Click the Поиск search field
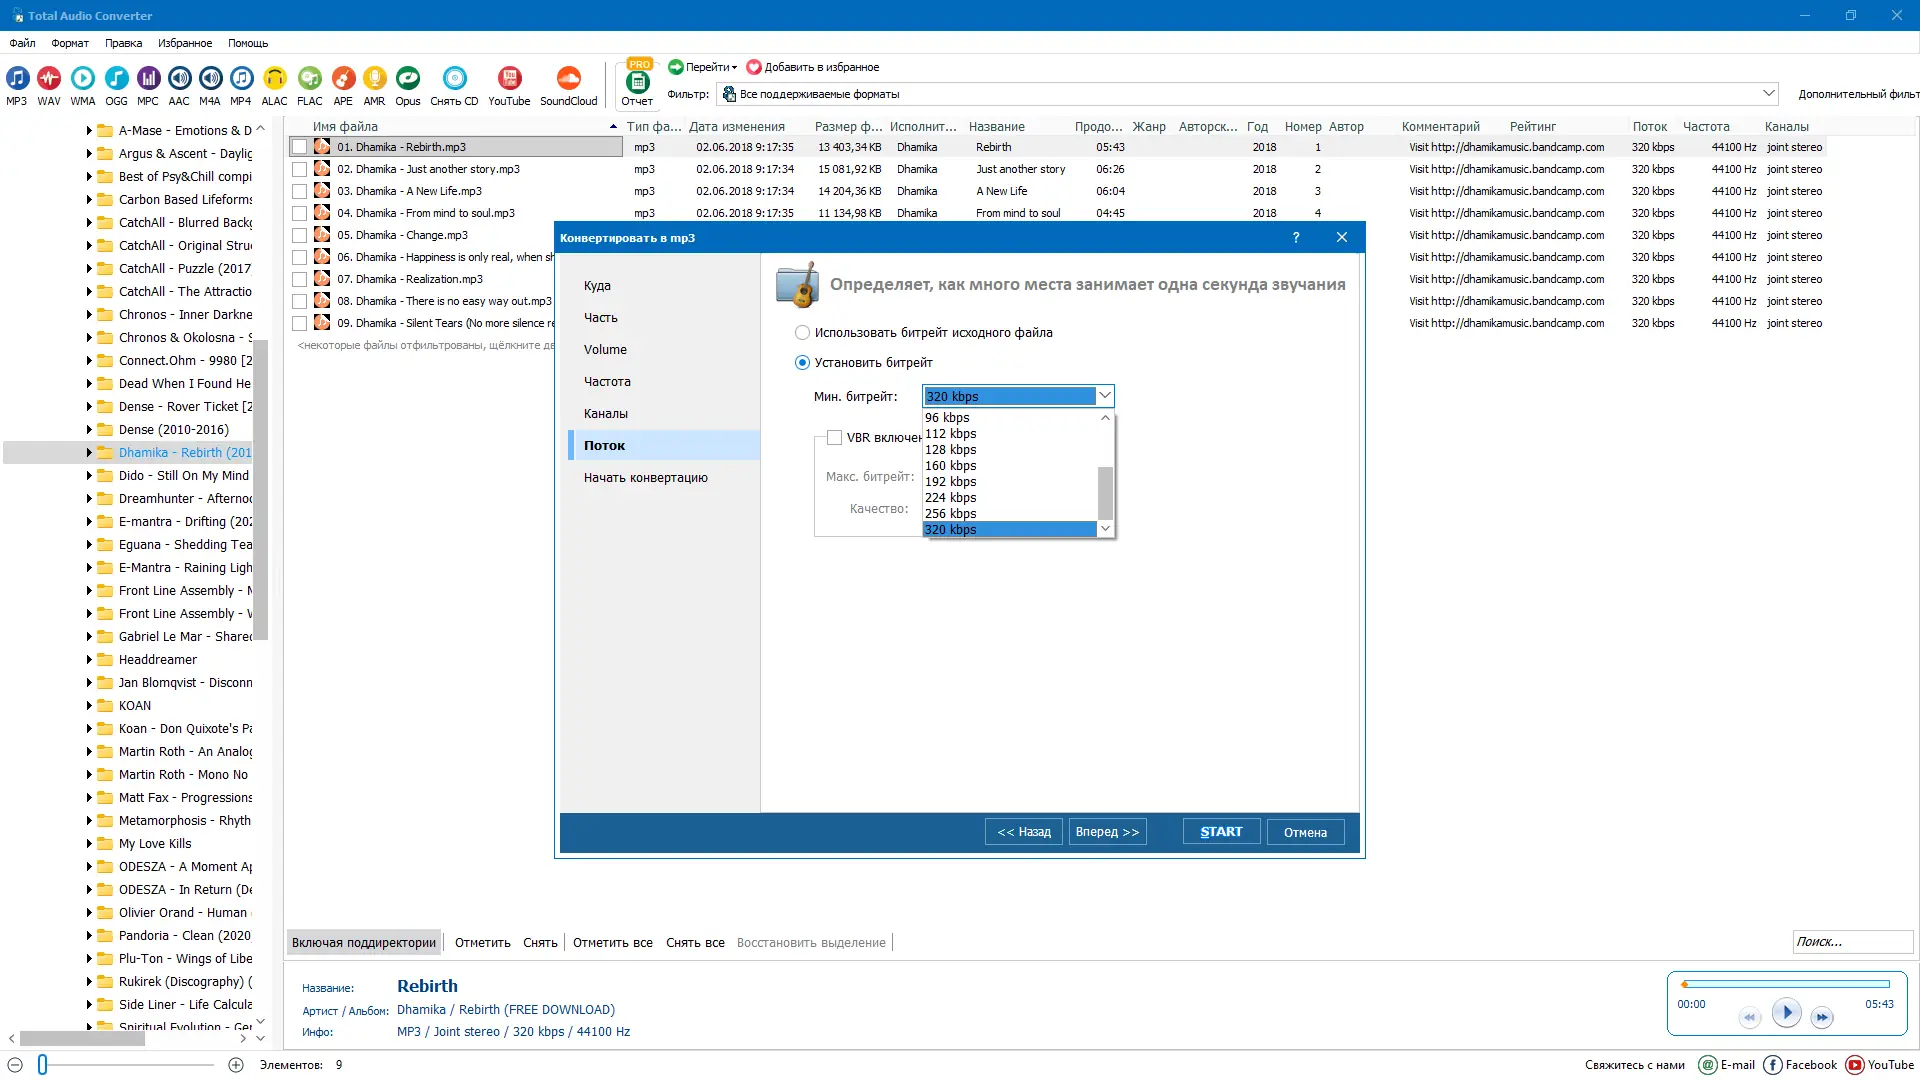1920x1080 pixels. point(1851,942)
